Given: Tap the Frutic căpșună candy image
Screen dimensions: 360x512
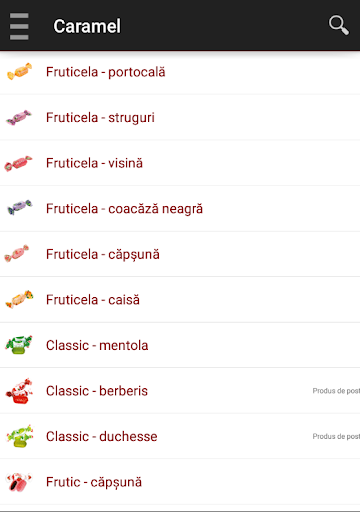Looking at the screenshot, I should [19, 482].
